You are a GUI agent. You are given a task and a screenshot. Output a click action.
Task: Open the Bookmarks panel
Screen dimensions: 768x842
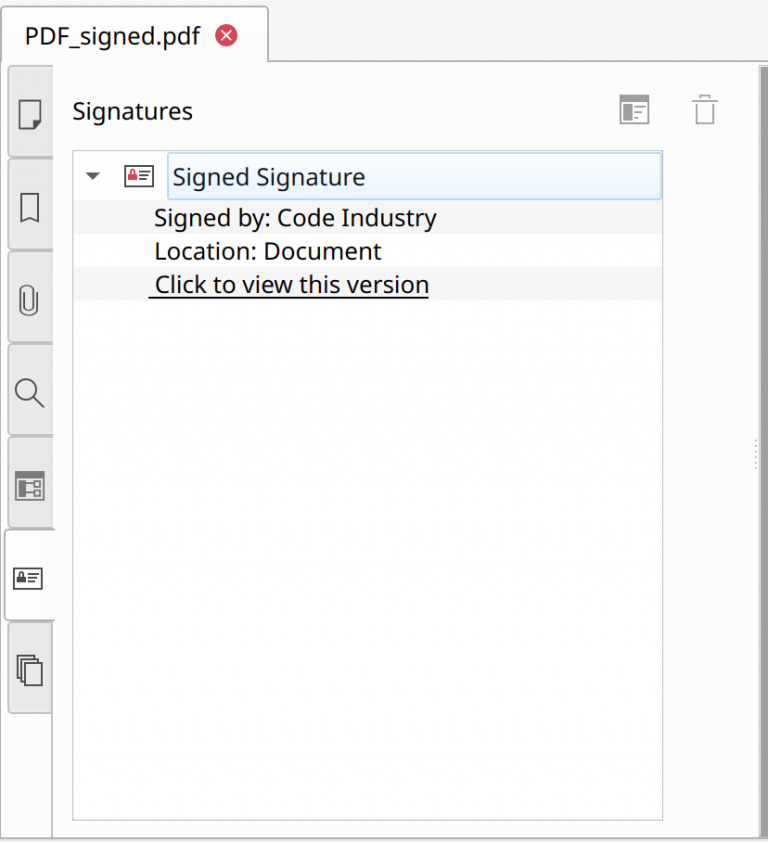click(29, 208)
